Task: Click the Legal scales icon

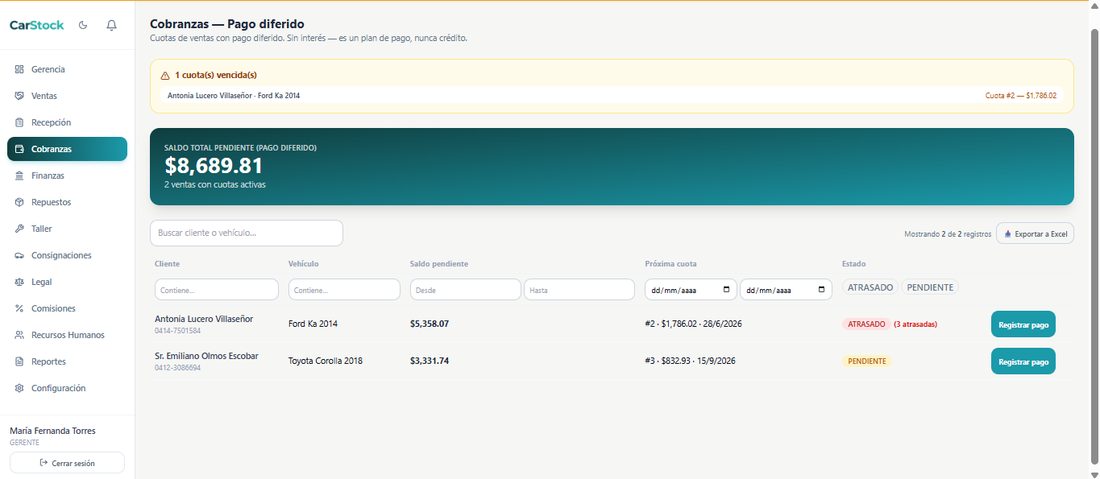Action: pyautogui.click(x=20, y=282)
